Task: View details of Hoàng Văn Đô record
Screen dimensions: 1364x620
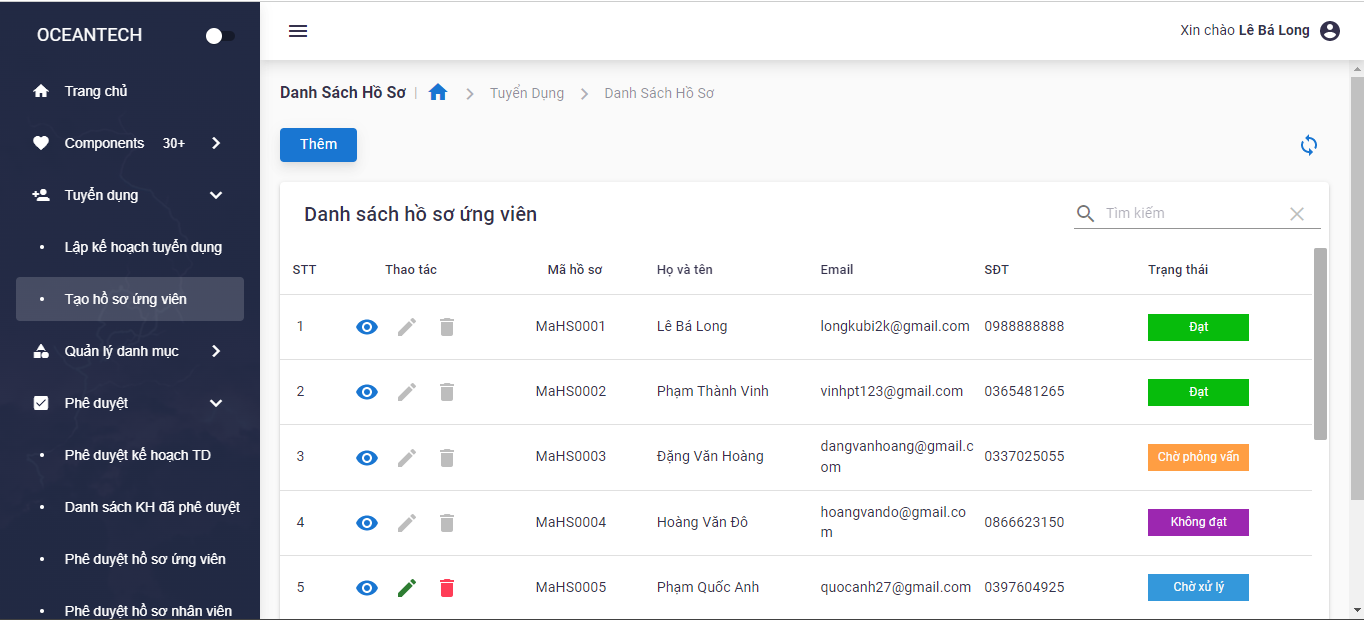Action: [367, 523]
